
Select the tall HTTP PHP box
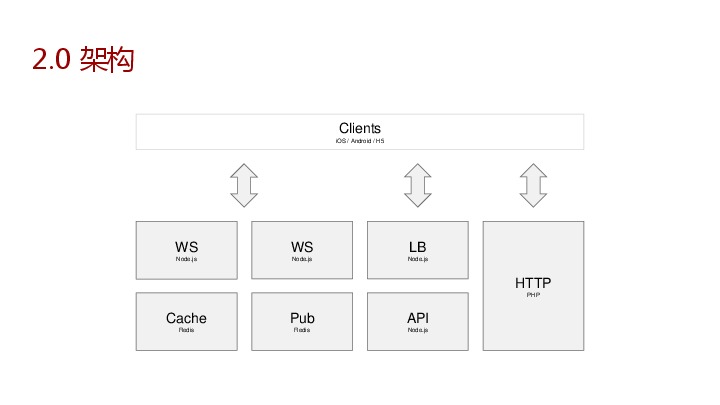[533, 286]
